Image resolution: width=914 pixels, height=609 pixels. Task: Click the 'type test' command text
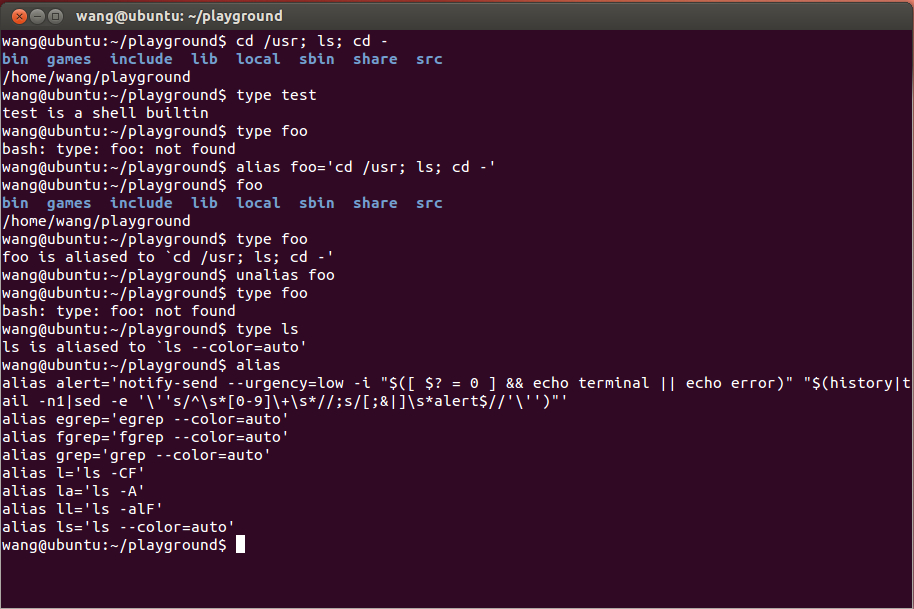tap(276, 95)
